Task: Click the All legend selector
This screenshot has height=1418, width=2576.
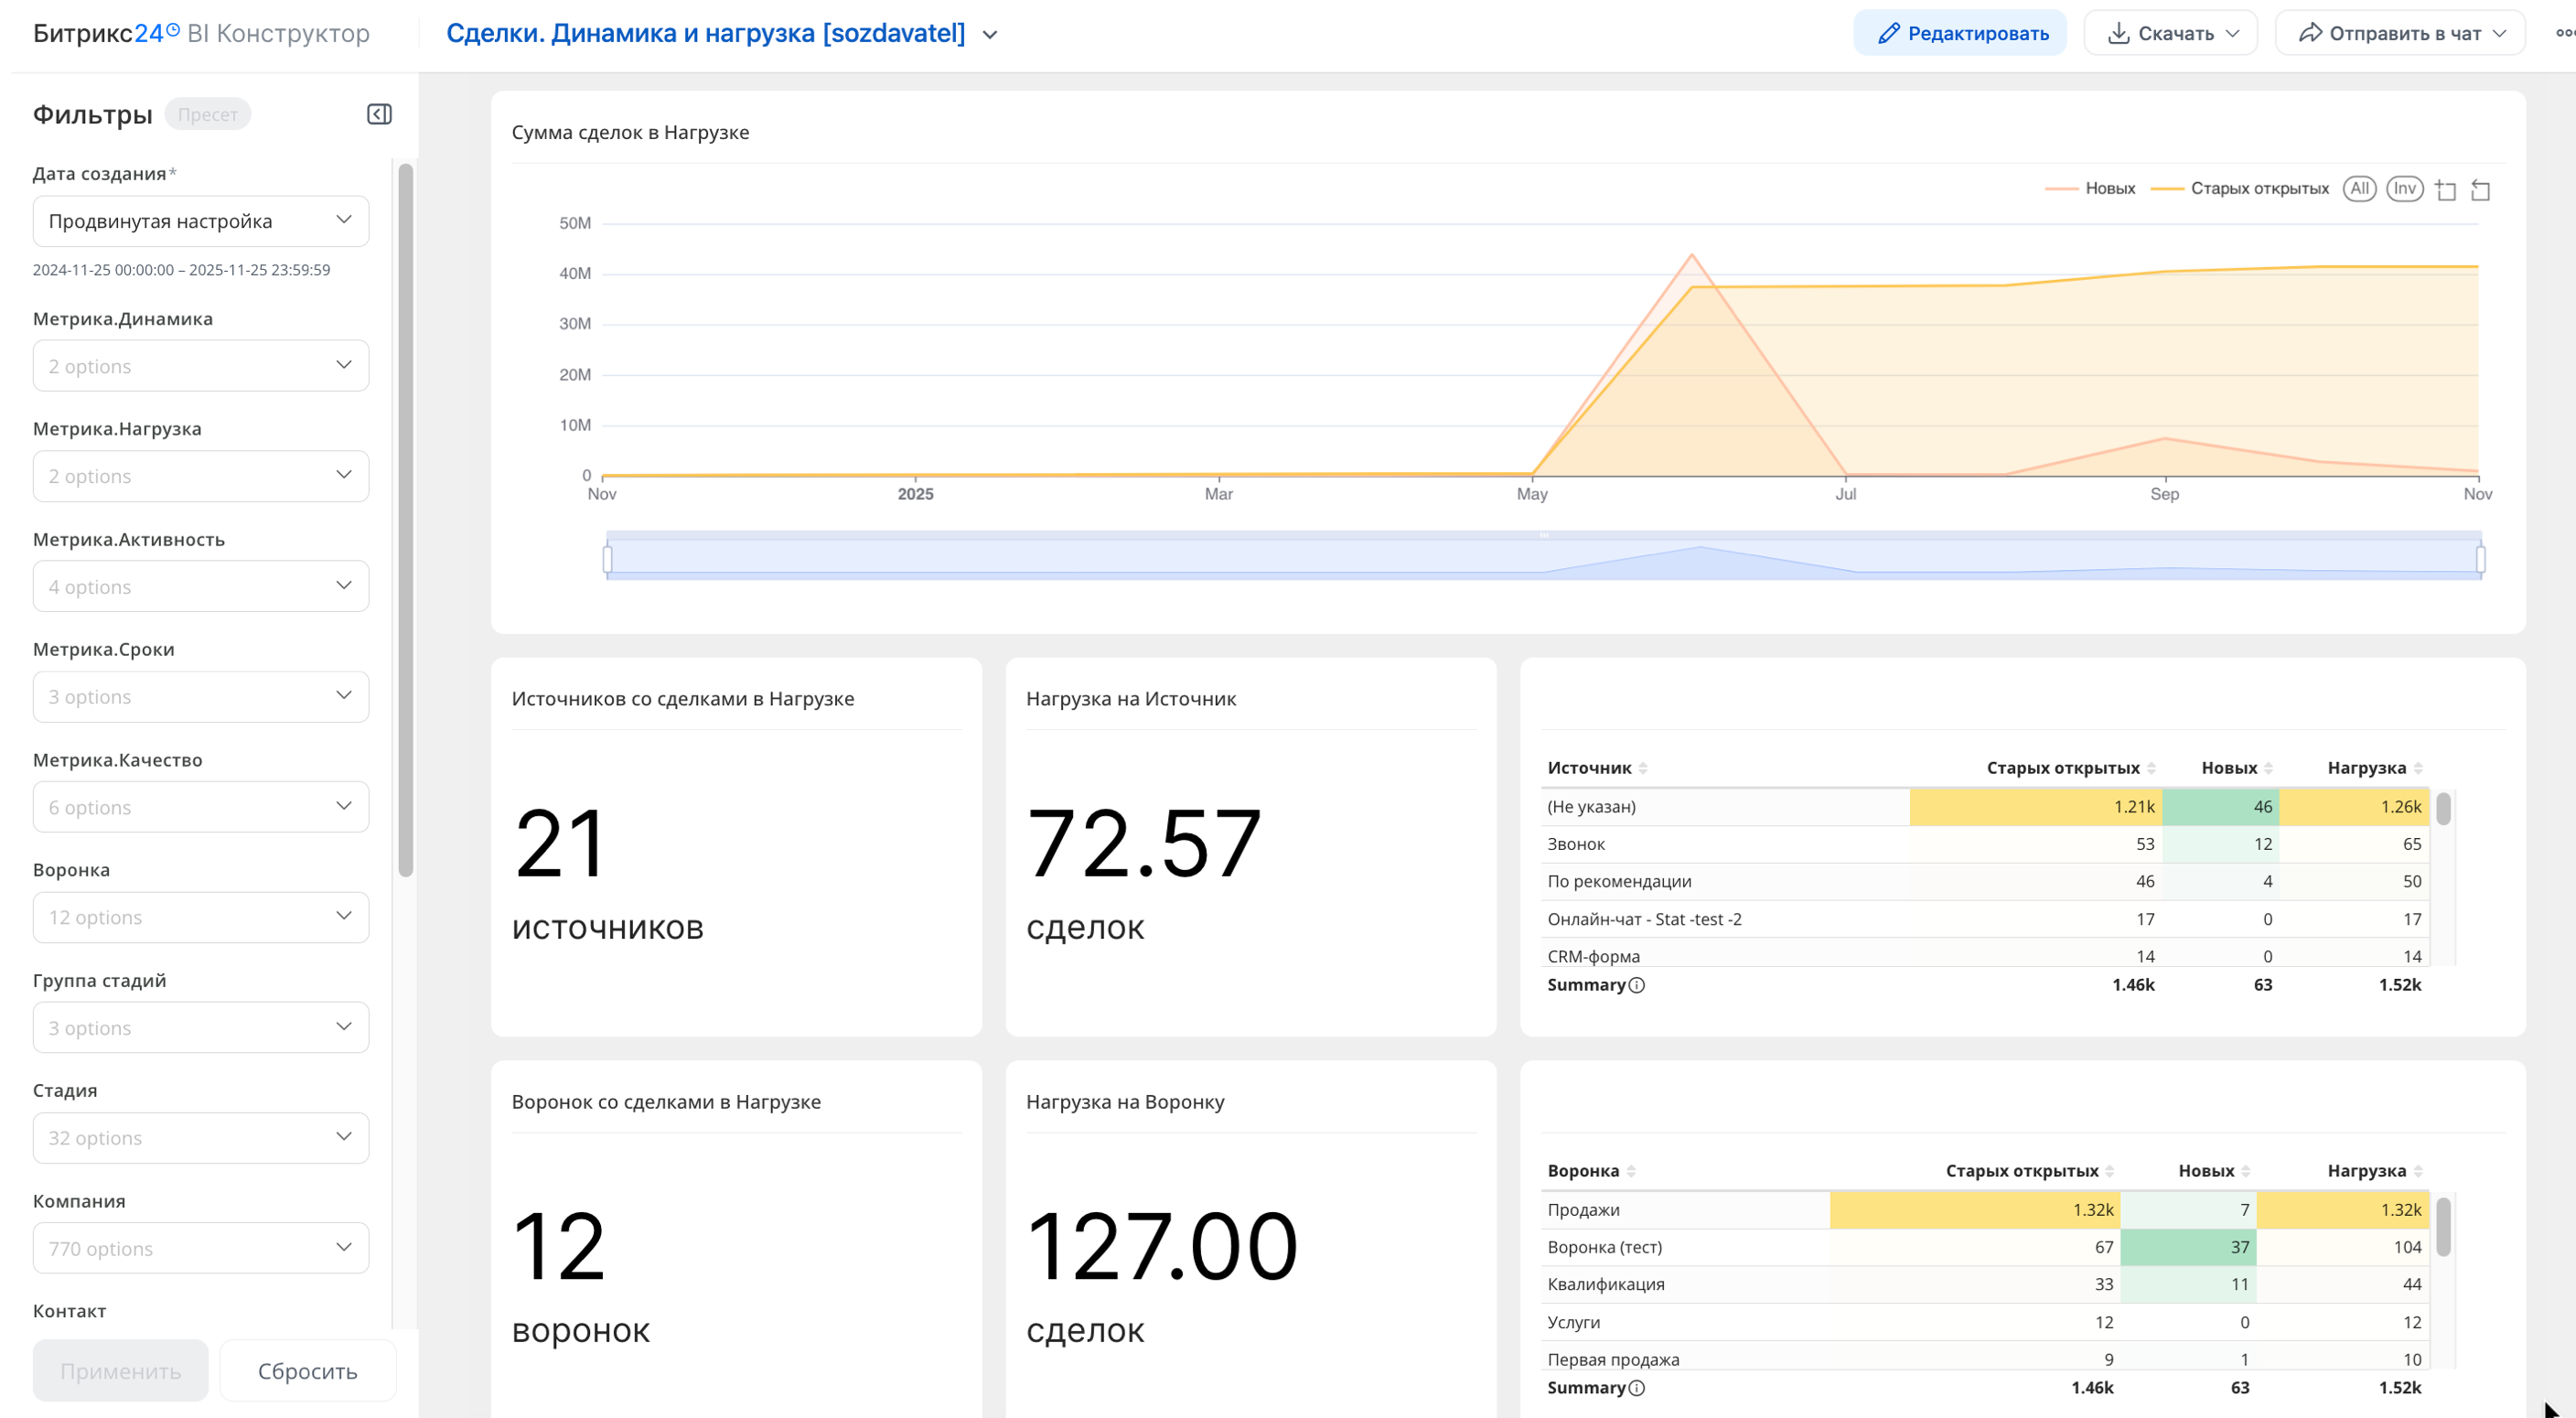Action: click(x=2359, y=188)
